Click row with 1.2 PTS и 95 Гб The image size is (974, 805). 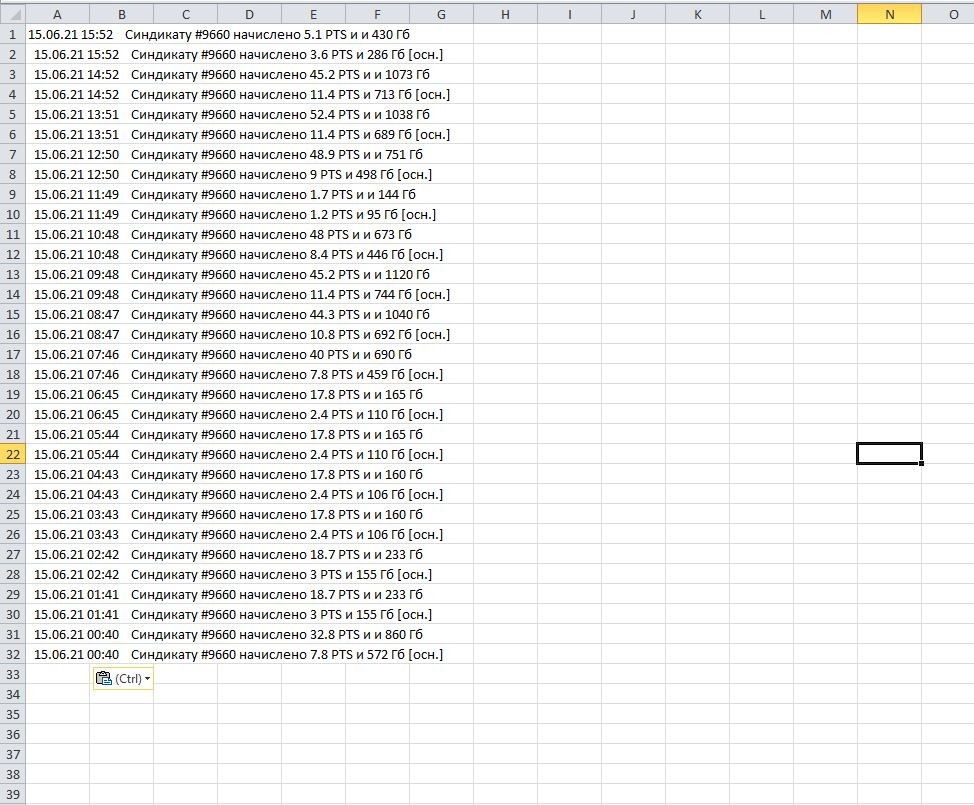pos(235,214)
